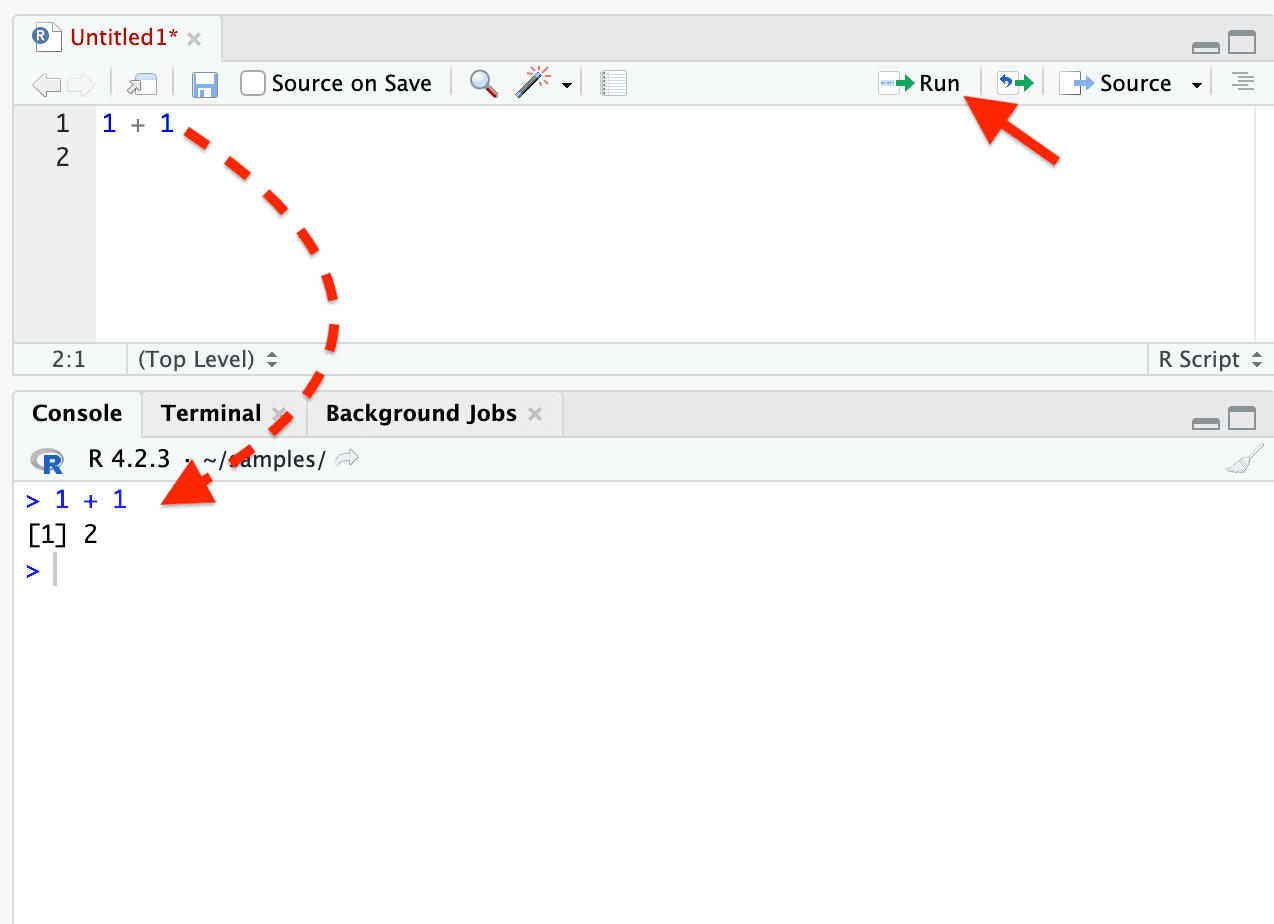
Task: Switch to the Terminal tab
Action: [x=211, y=413]
